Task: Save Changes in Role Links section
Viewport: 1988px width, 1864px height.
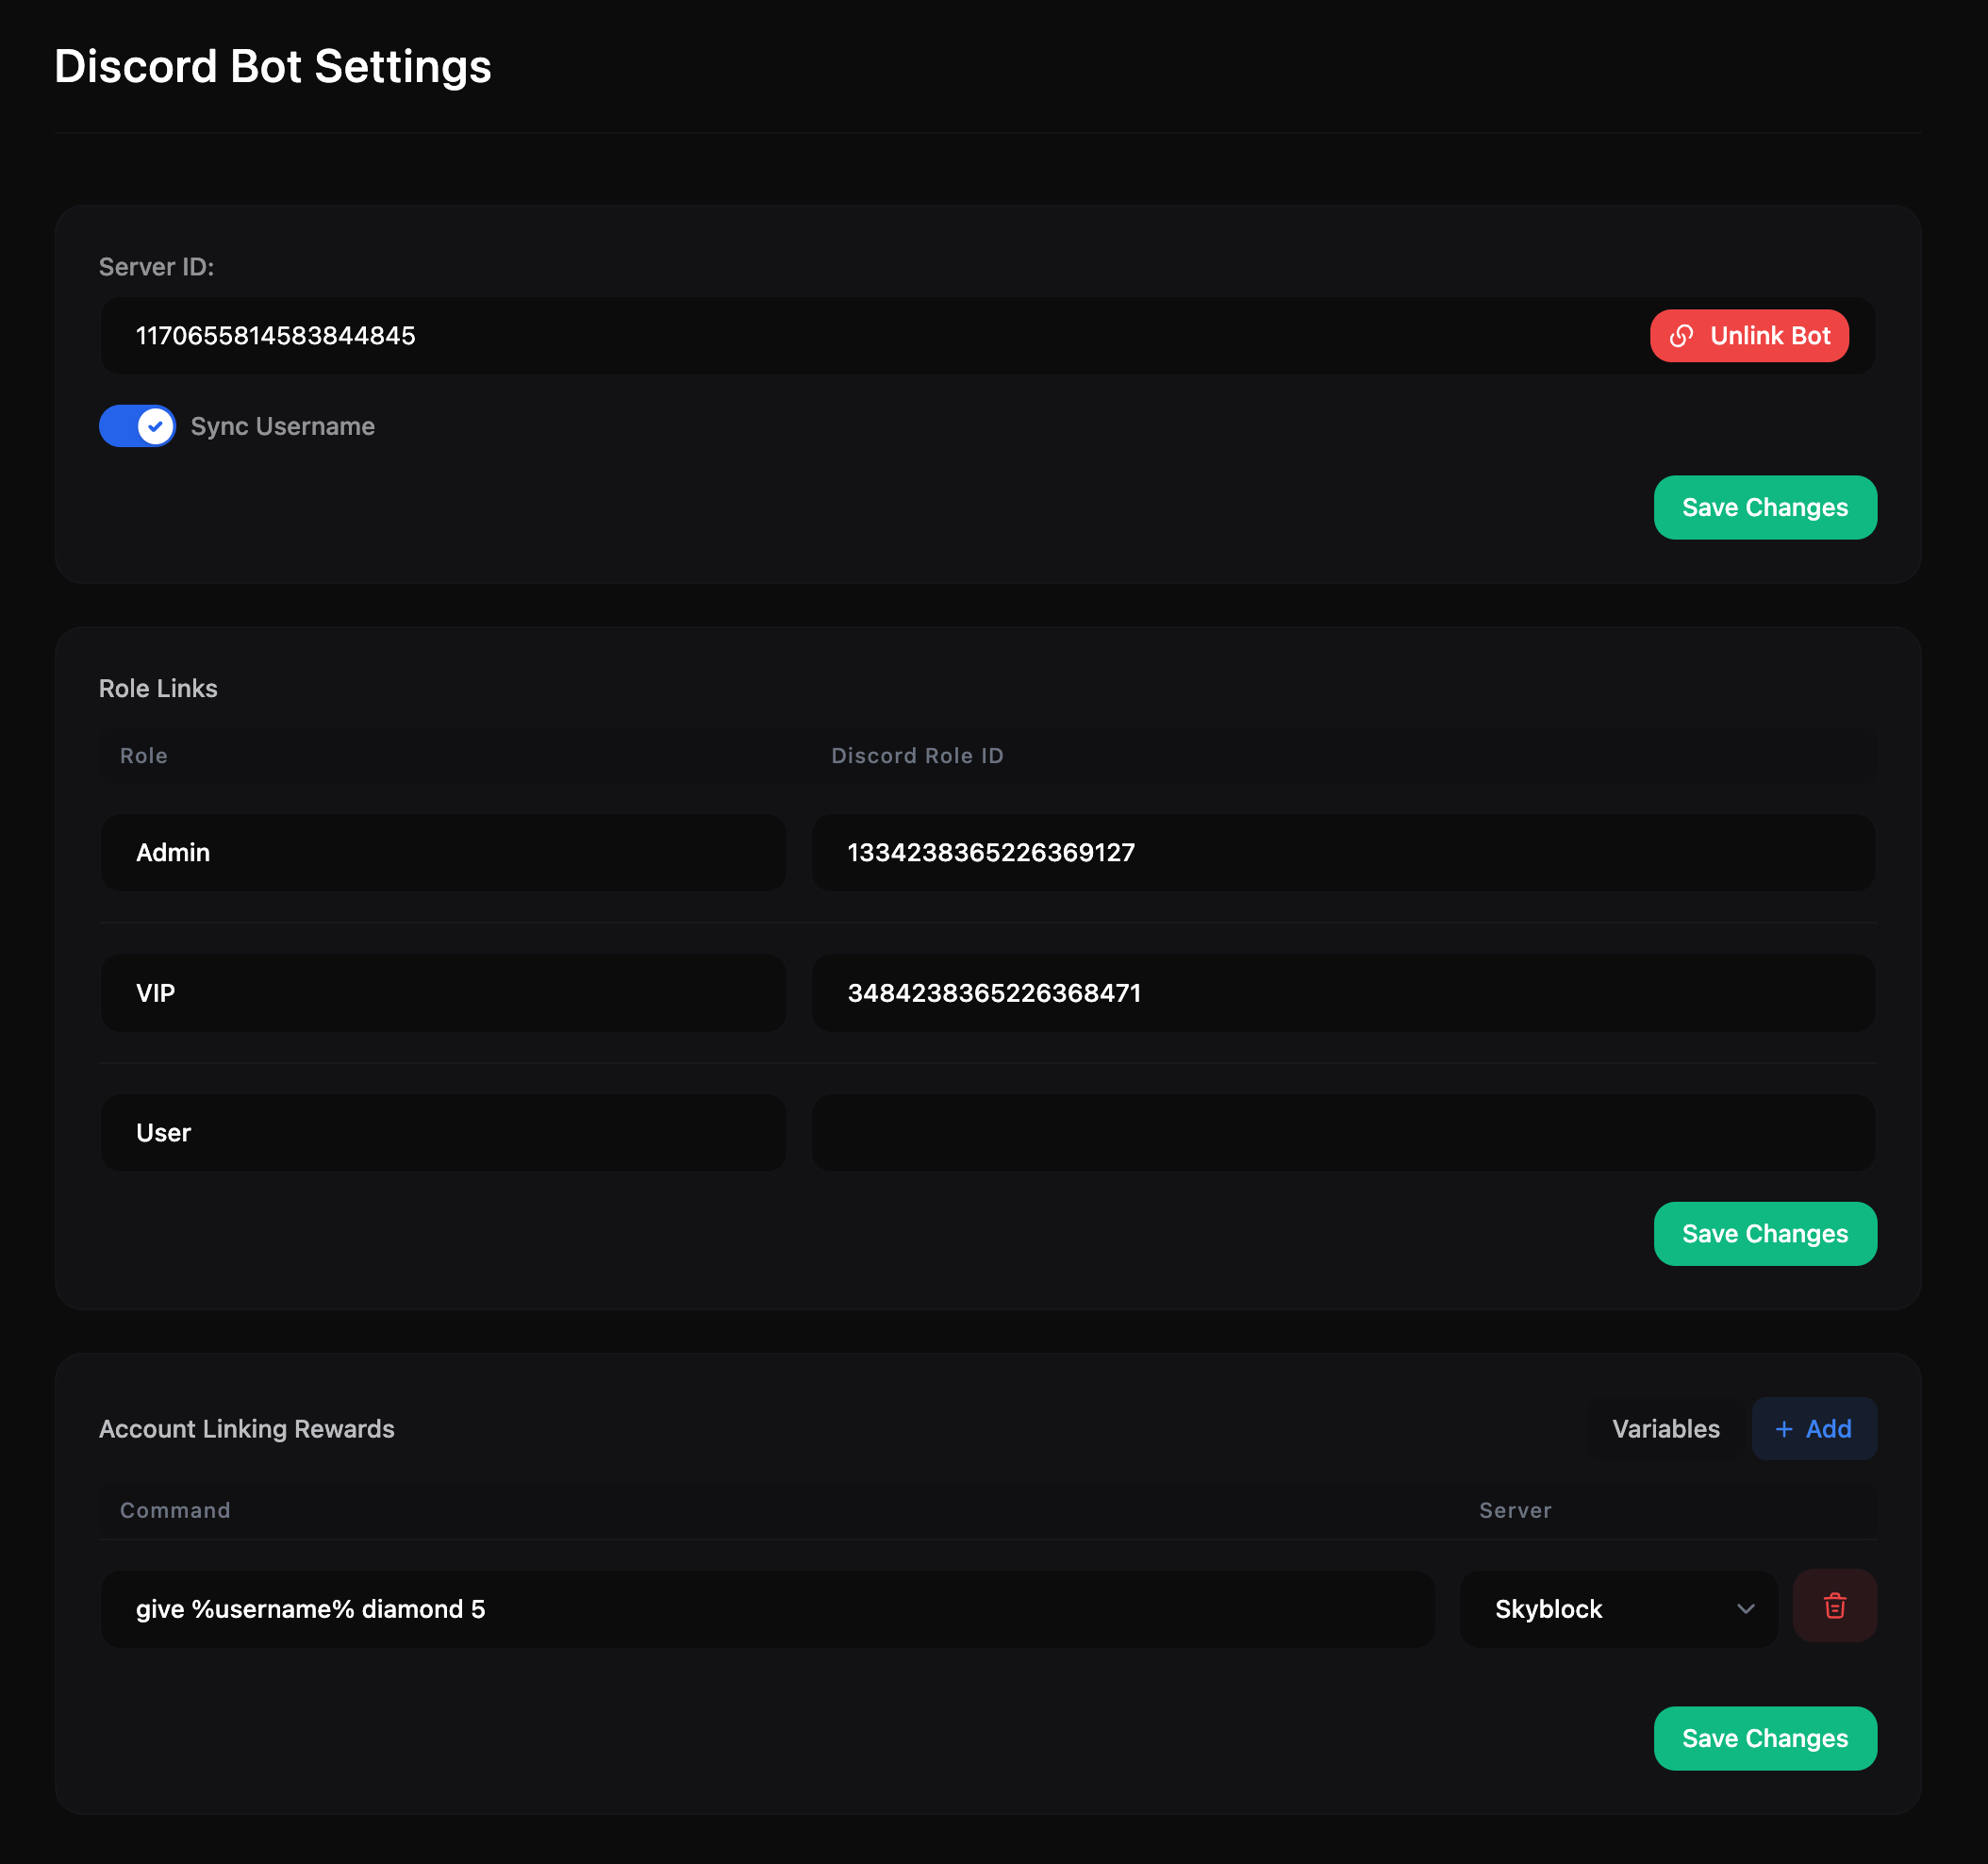Action: (1764, 1234)
